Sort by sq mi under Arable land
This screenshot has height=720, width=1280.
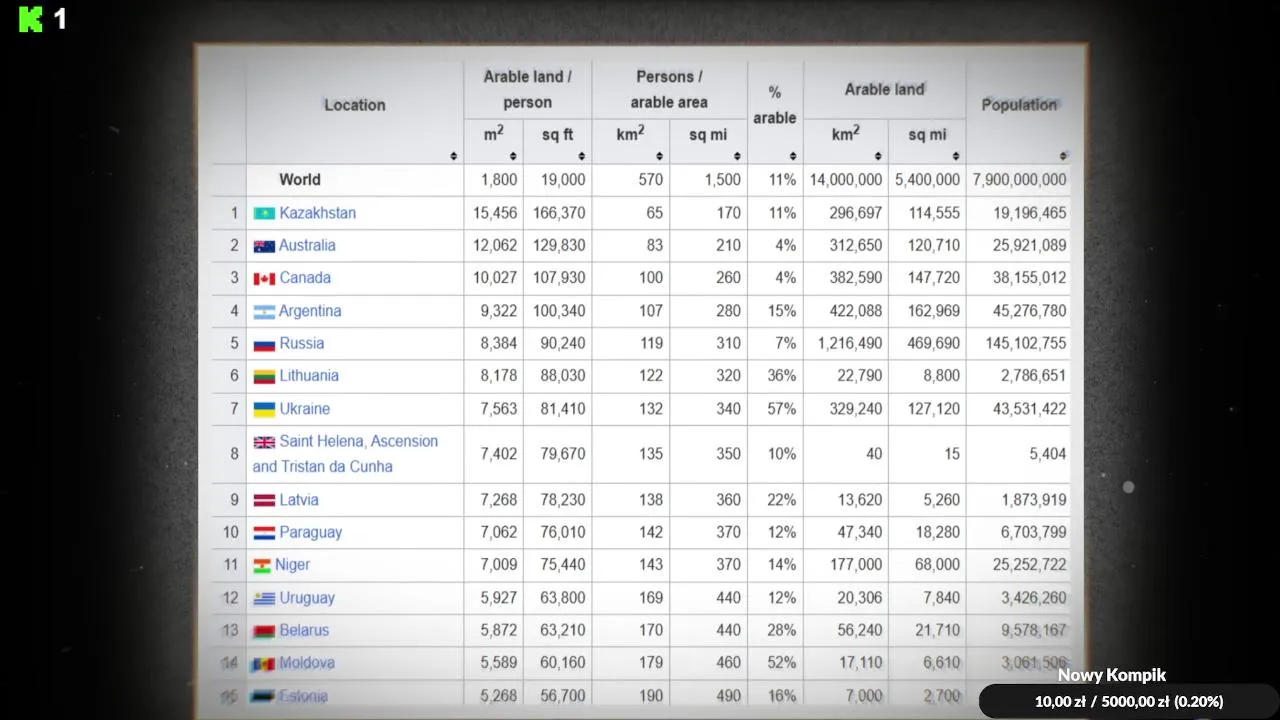point(955,156)
